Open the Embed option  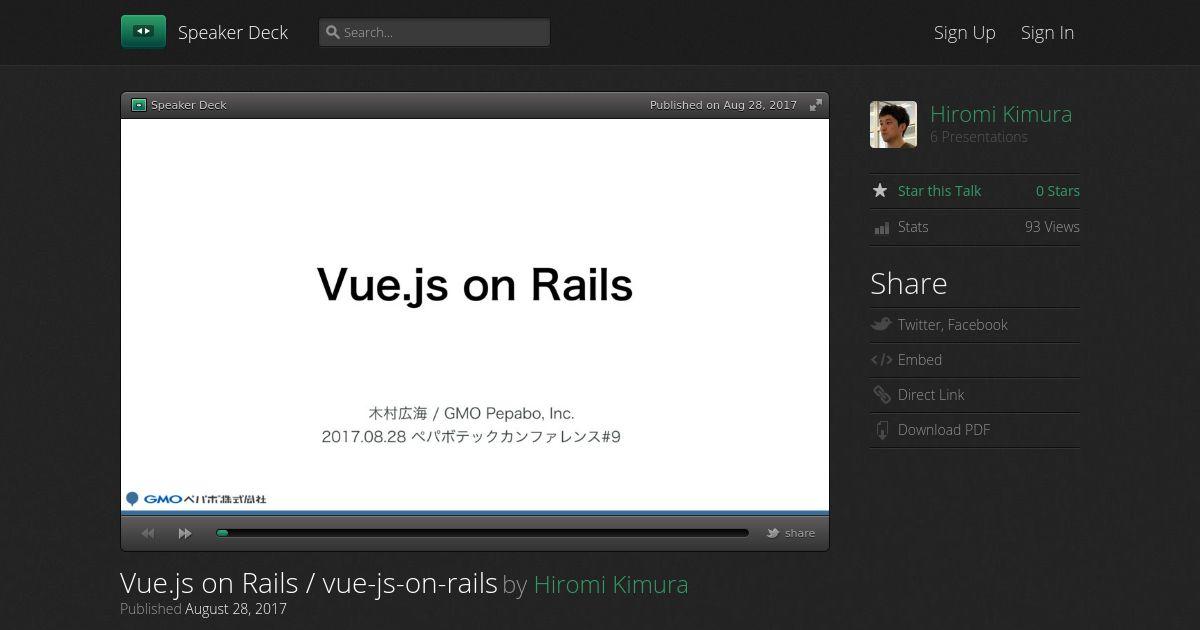920,360
